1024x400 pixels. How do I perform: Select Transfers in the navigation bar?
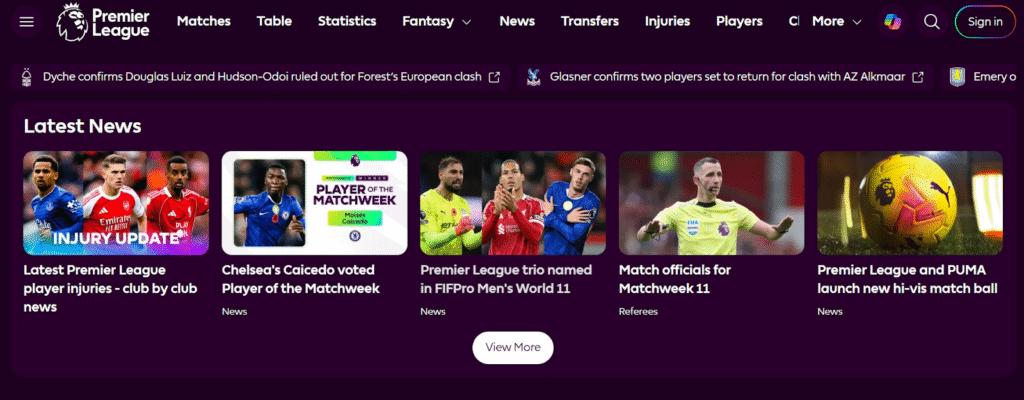tap(590, 22)
